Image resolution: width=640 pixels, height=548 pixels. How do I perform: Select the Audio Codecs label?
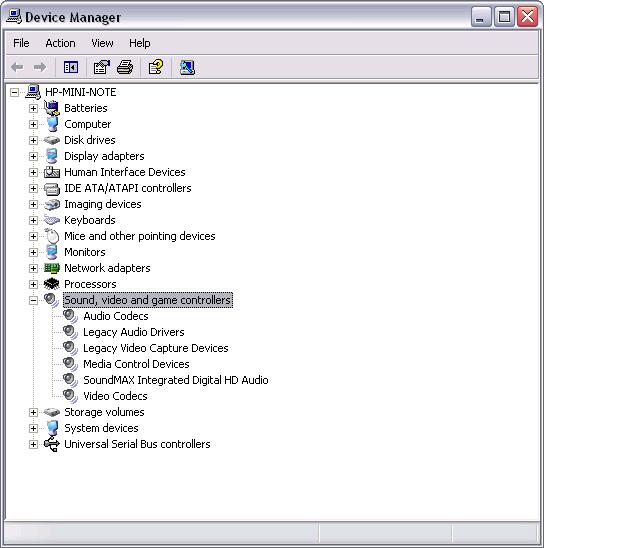pyautogui.click(x=116, y=316)
